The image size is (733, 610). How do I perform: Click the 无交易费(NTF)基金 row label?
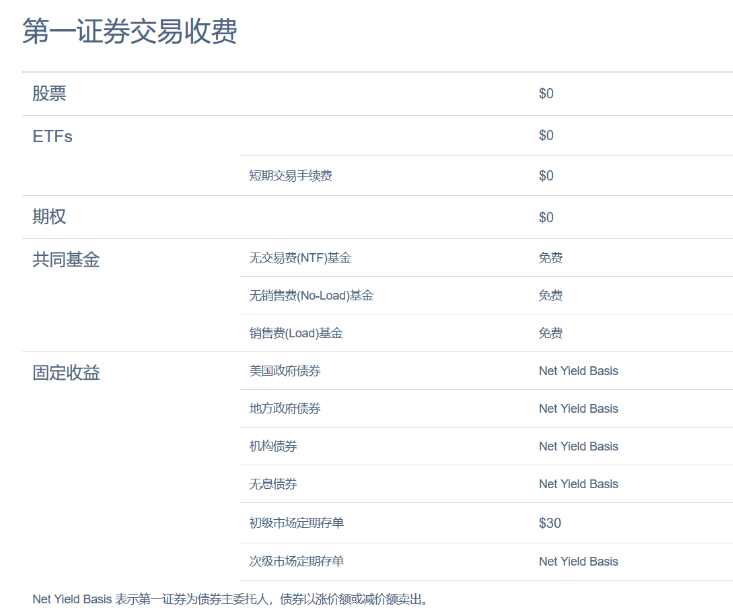pyautogui.click(x=300, y=258)
